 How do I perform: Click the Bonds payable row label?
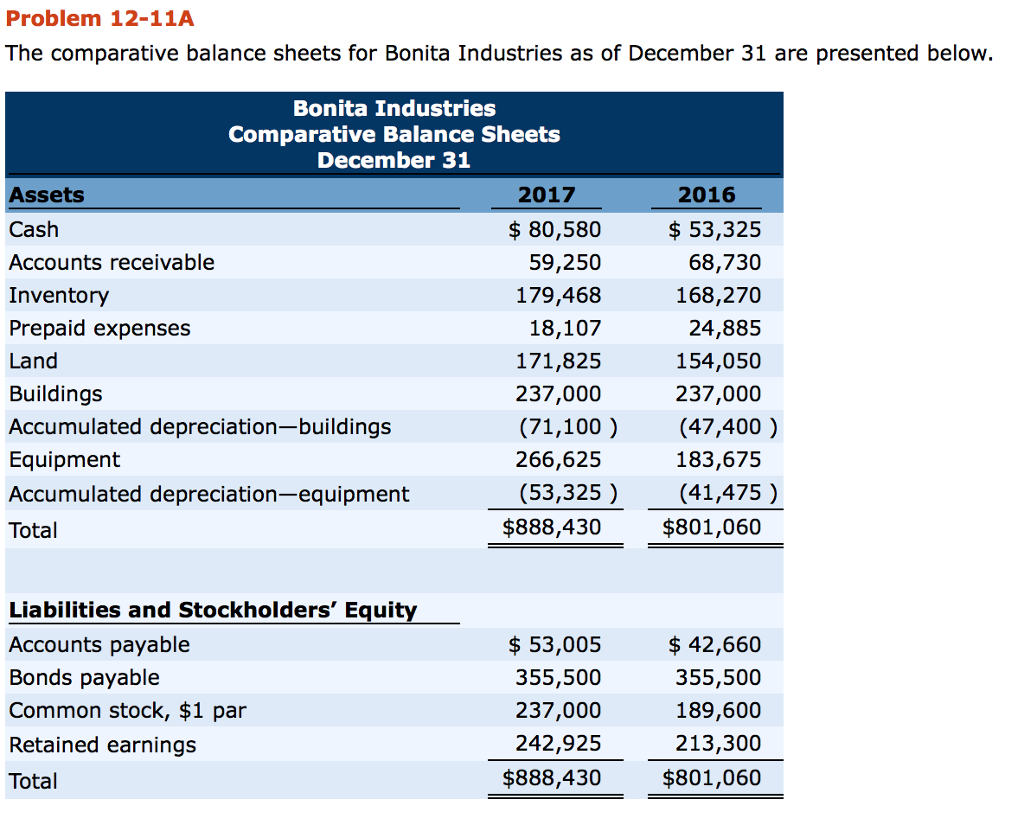pyautogui.click(x=84, y=678)
